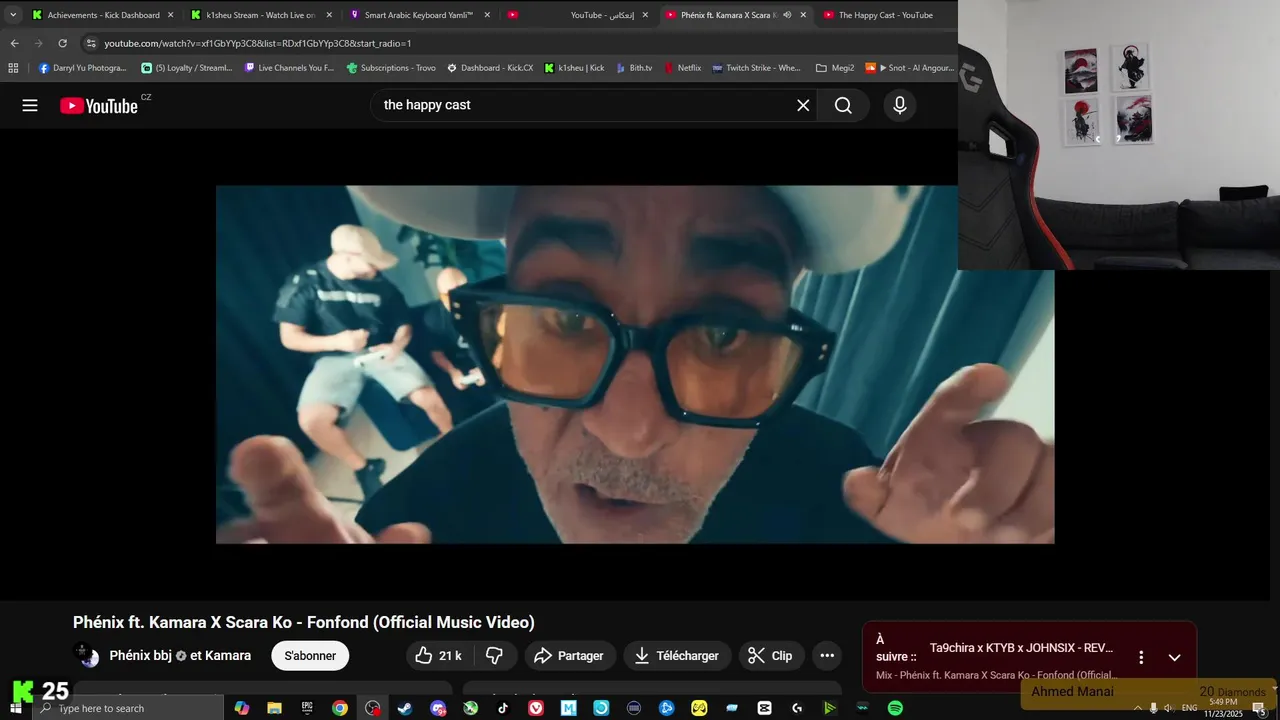Open File Explorer from the taskbar
This screenshot has height=720, width=1280.
pyautogui.click(x=274, y=708)
